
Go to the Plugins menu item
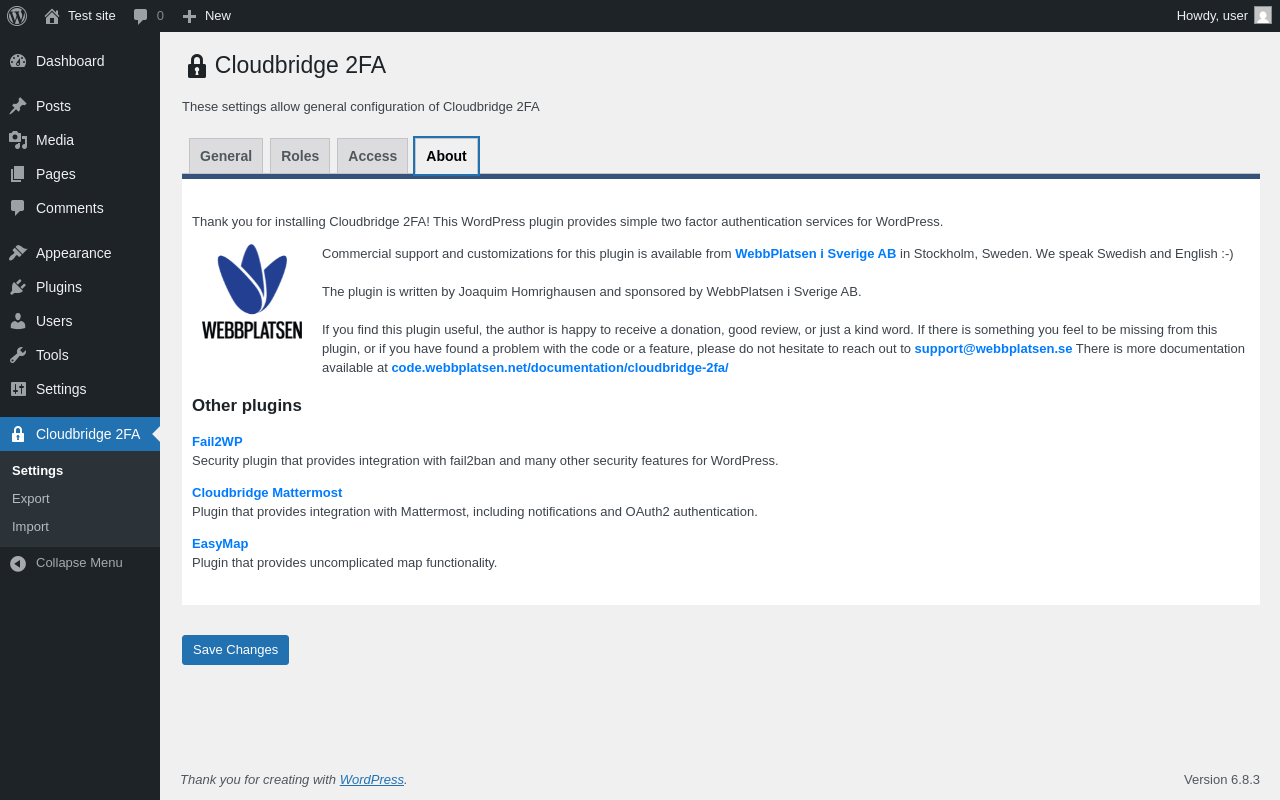[x=80, y=287]
